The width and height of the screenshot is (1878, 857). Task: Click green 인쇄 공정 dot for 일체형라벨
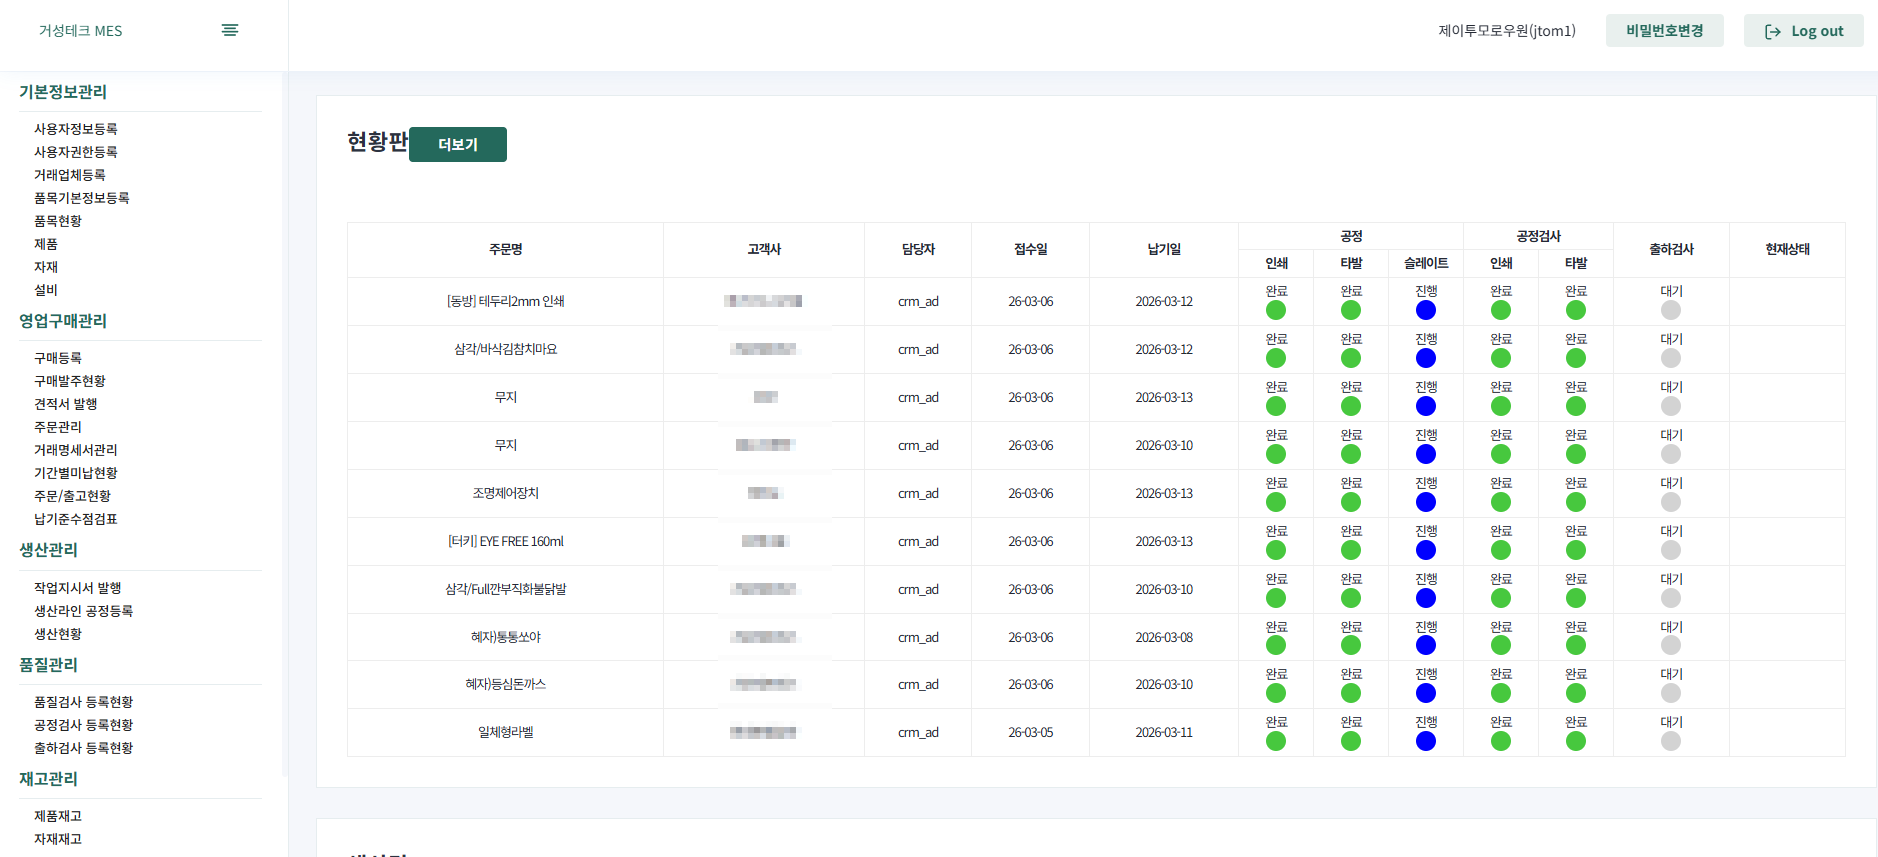[x=1276, y=741]
